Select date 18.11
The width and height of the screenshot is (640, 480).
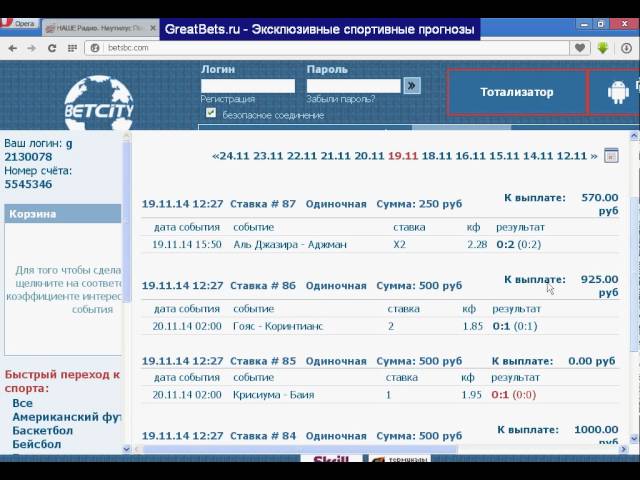[x=436, y=156]
